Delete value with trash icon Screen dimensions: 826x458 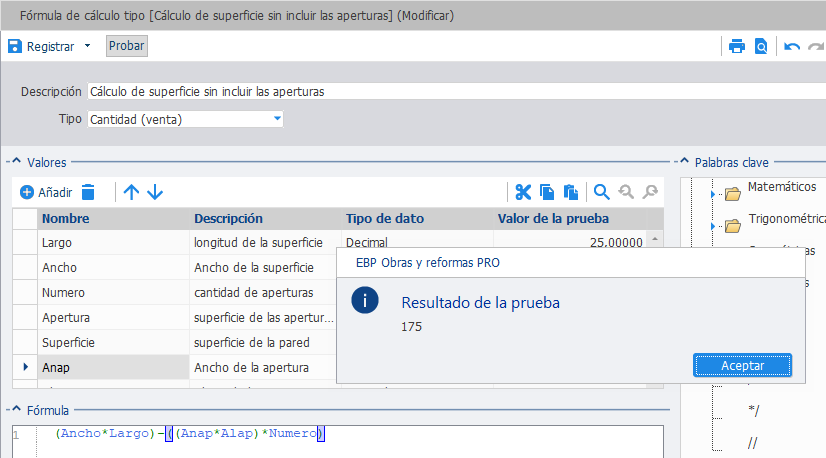pyautogui.click(x=88, y=192)
